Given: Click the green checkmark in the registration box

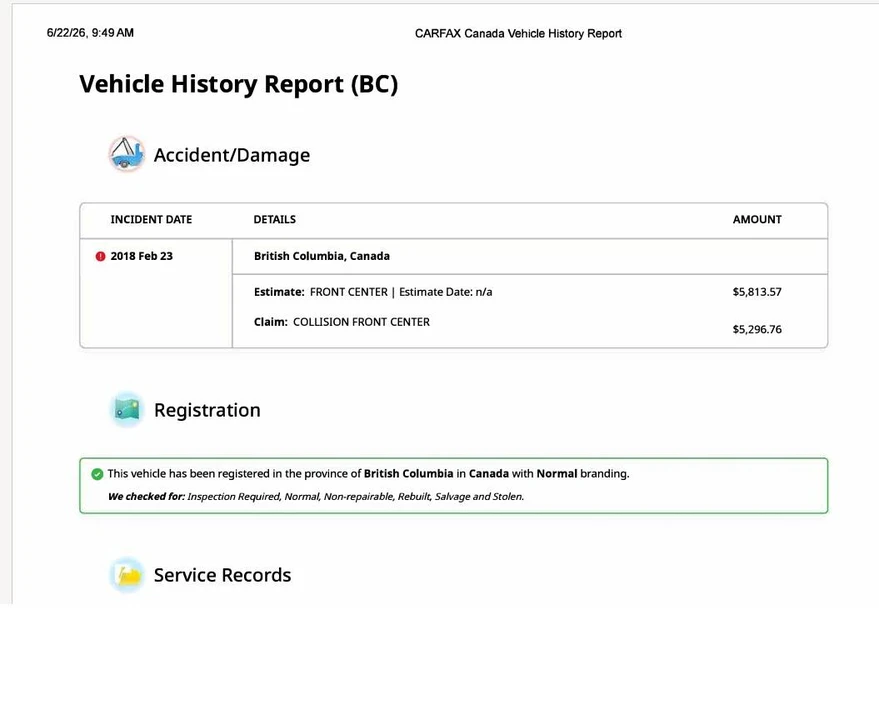Looking at the screenshot, I should click(x=97, y=474).
